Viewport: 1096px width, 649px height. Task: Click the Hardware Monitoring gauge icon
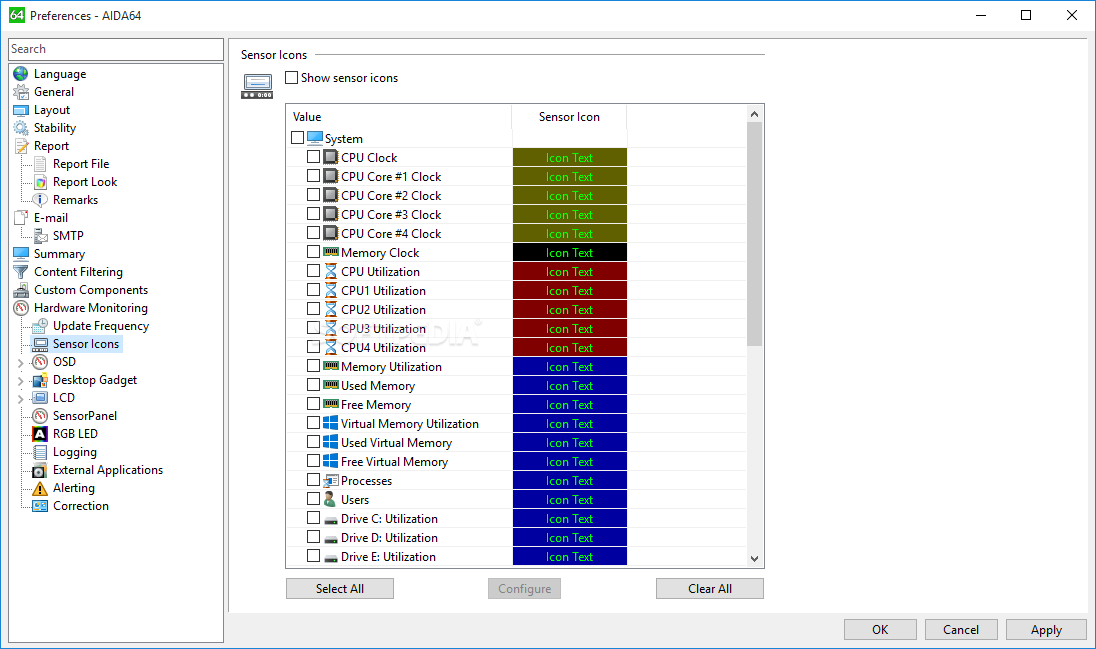pos(21,308)
